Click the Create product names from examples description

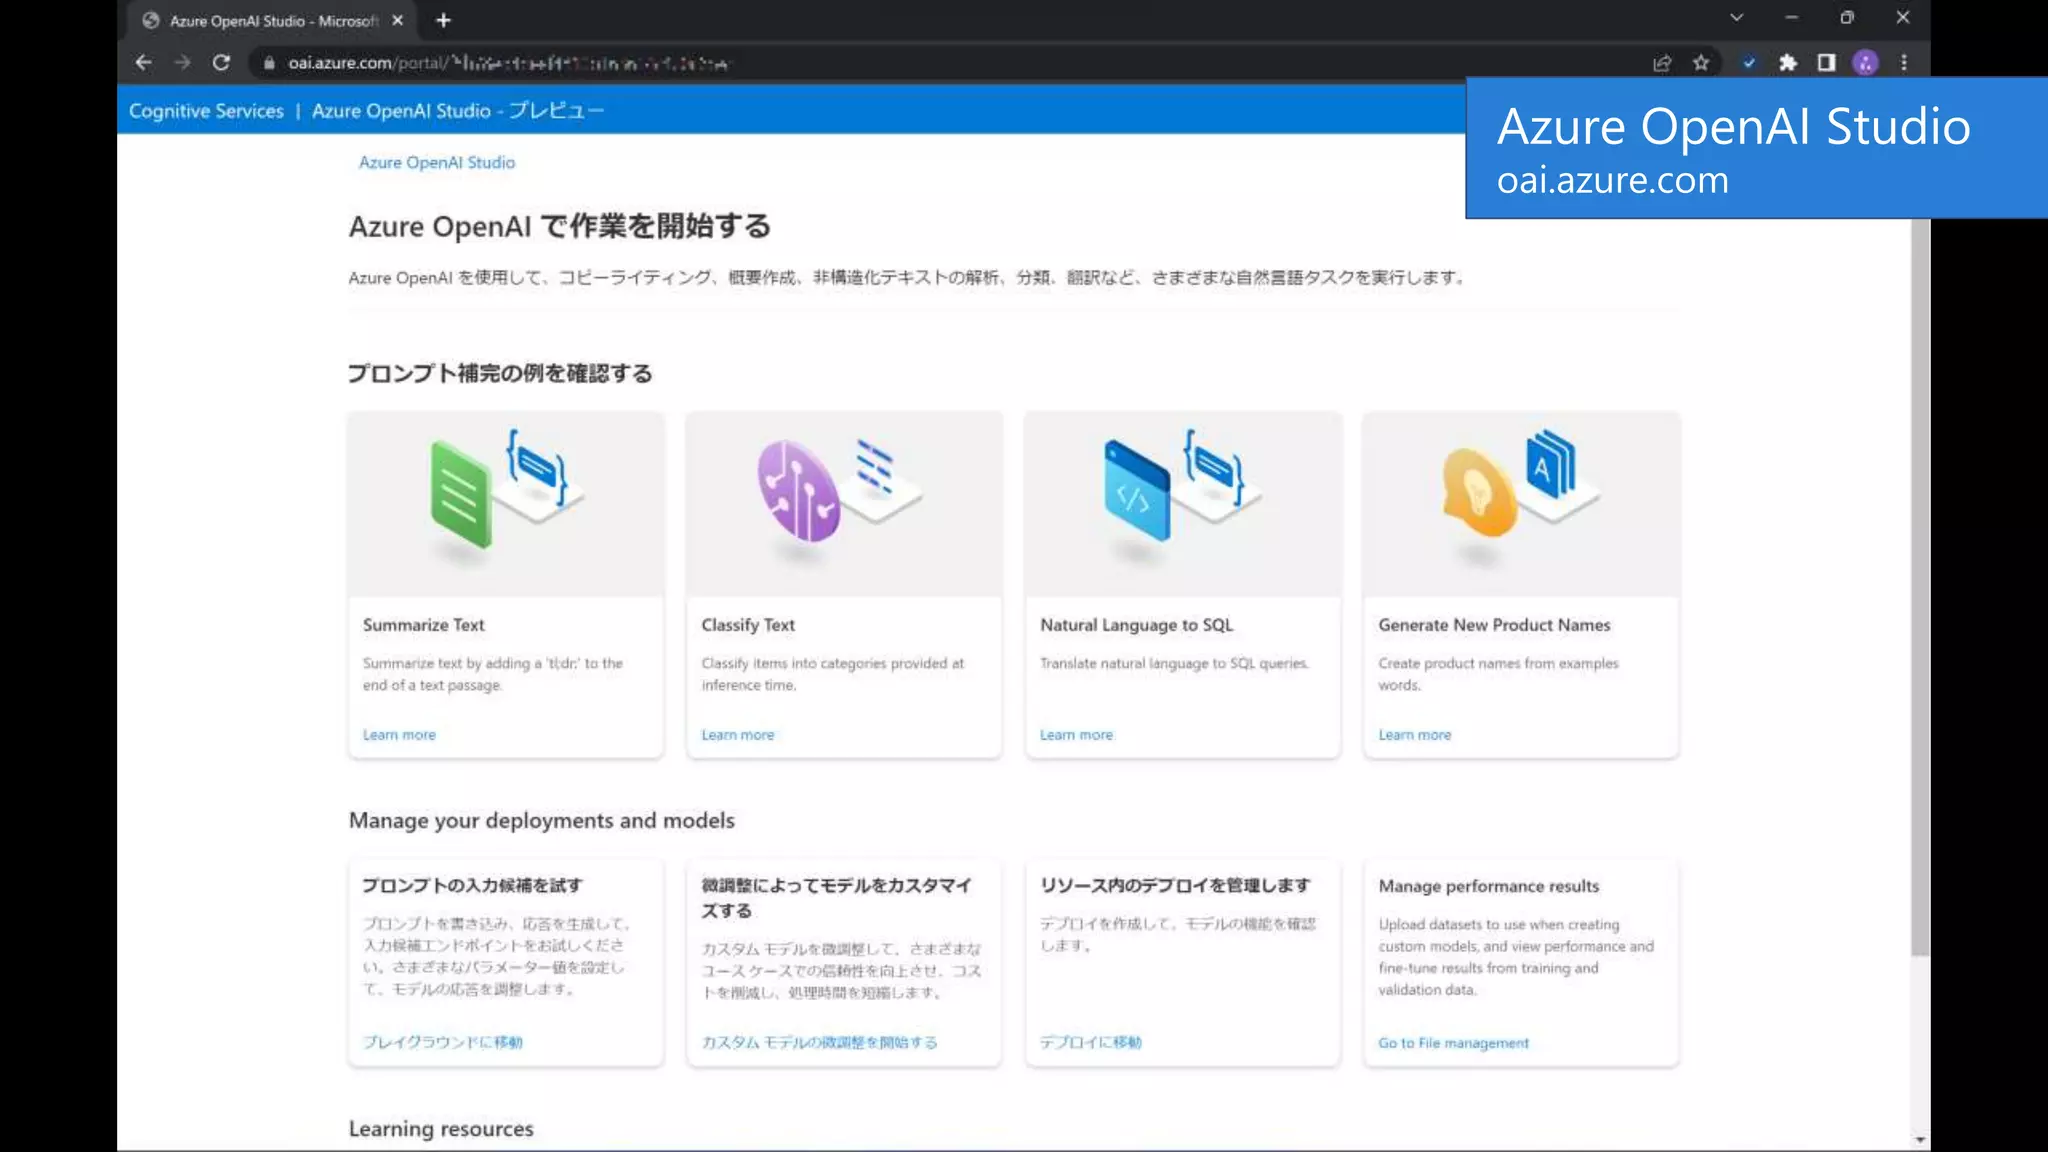[1498, 674]
